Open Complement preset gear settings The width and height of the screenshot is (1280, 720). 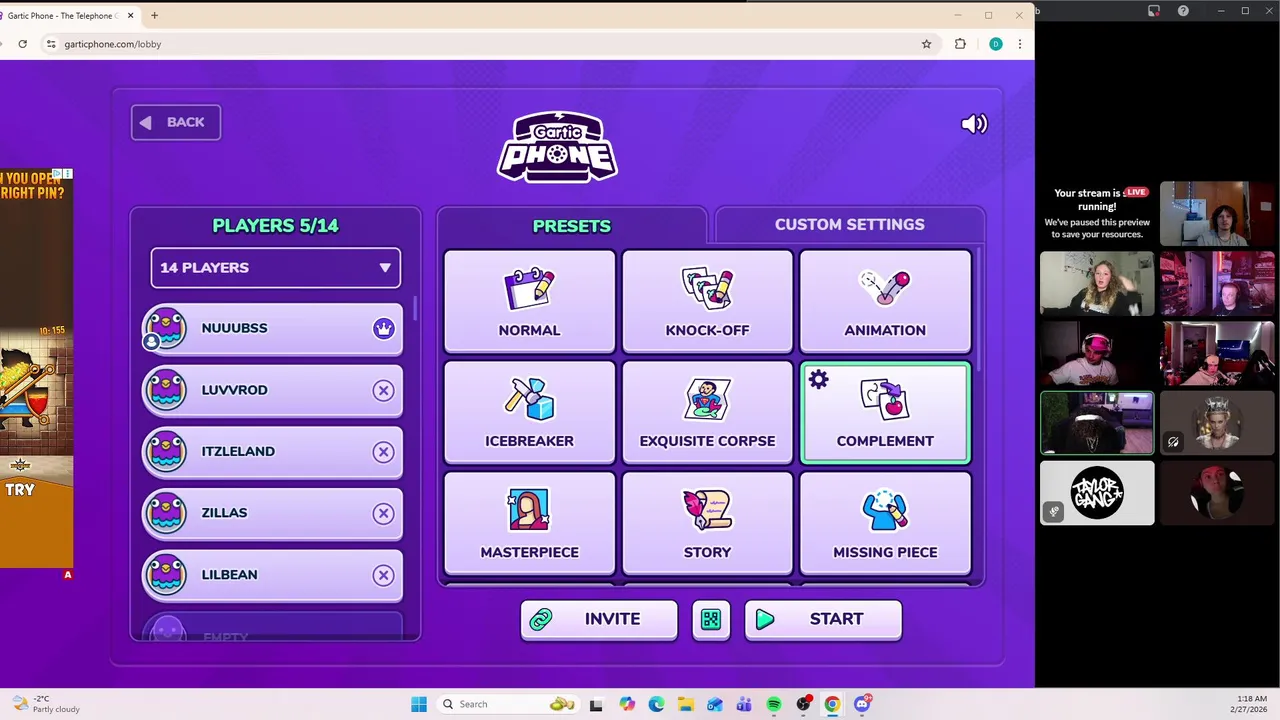click(819, 380)
